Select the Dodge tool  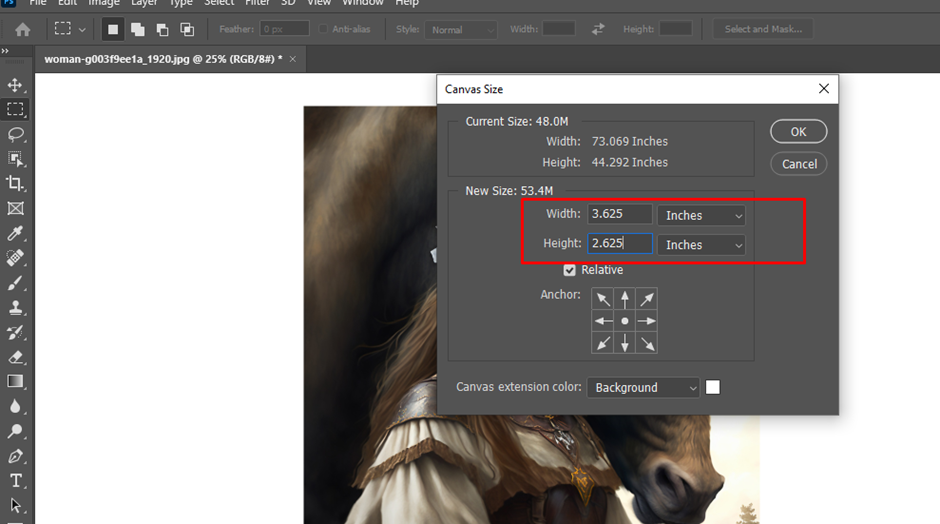click(x=15, y=431)
